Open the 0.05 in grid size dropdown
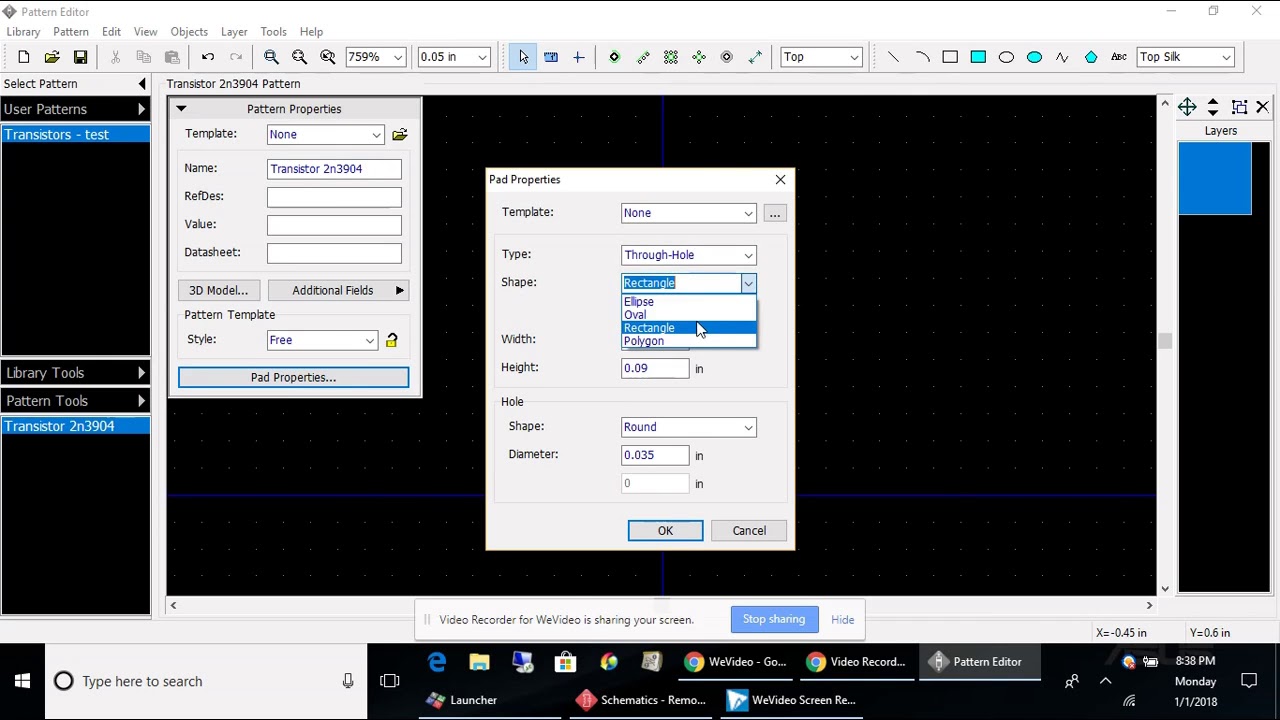The width and height of the screenshot is (1280, 720). coord(482,57)
